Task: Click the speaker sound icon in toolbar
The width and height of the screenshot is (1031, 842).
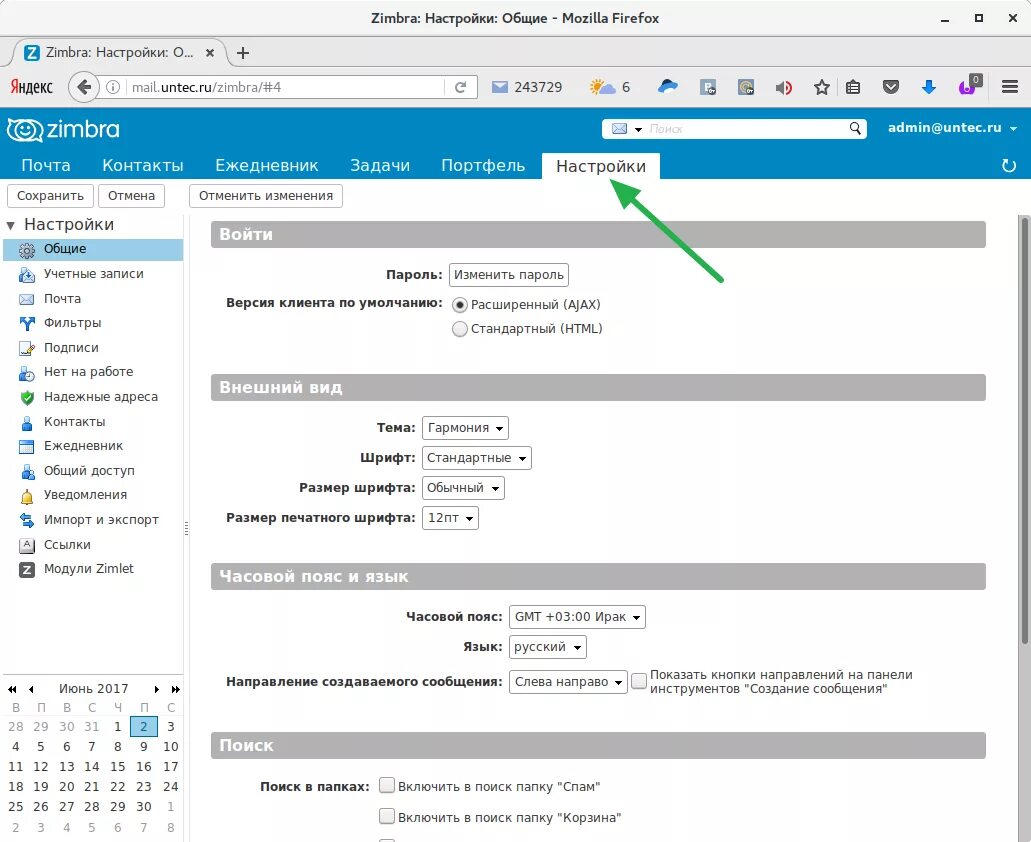Action: click(784, 87)
